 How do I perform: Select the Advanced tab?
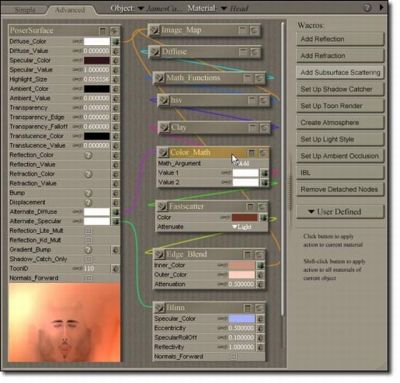click(70, 10)
